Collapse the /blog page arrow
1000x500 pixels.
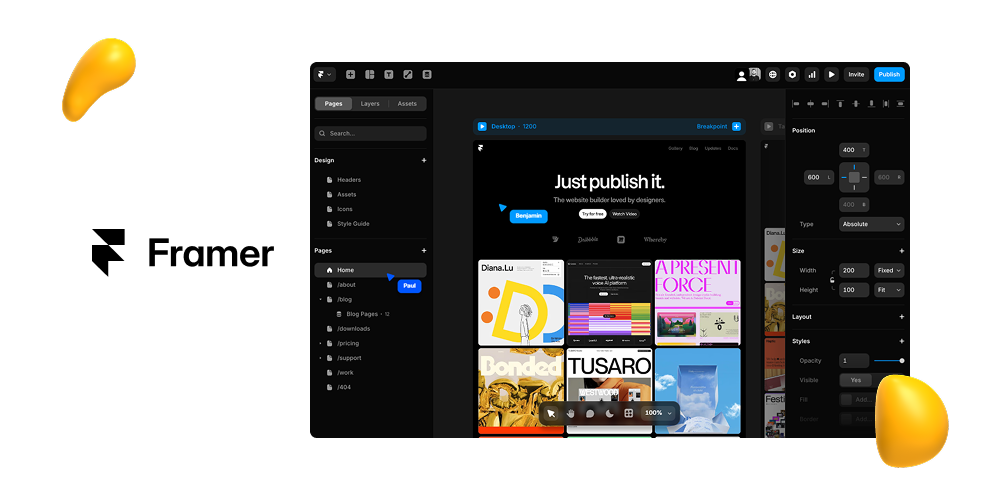click(320, 299)
